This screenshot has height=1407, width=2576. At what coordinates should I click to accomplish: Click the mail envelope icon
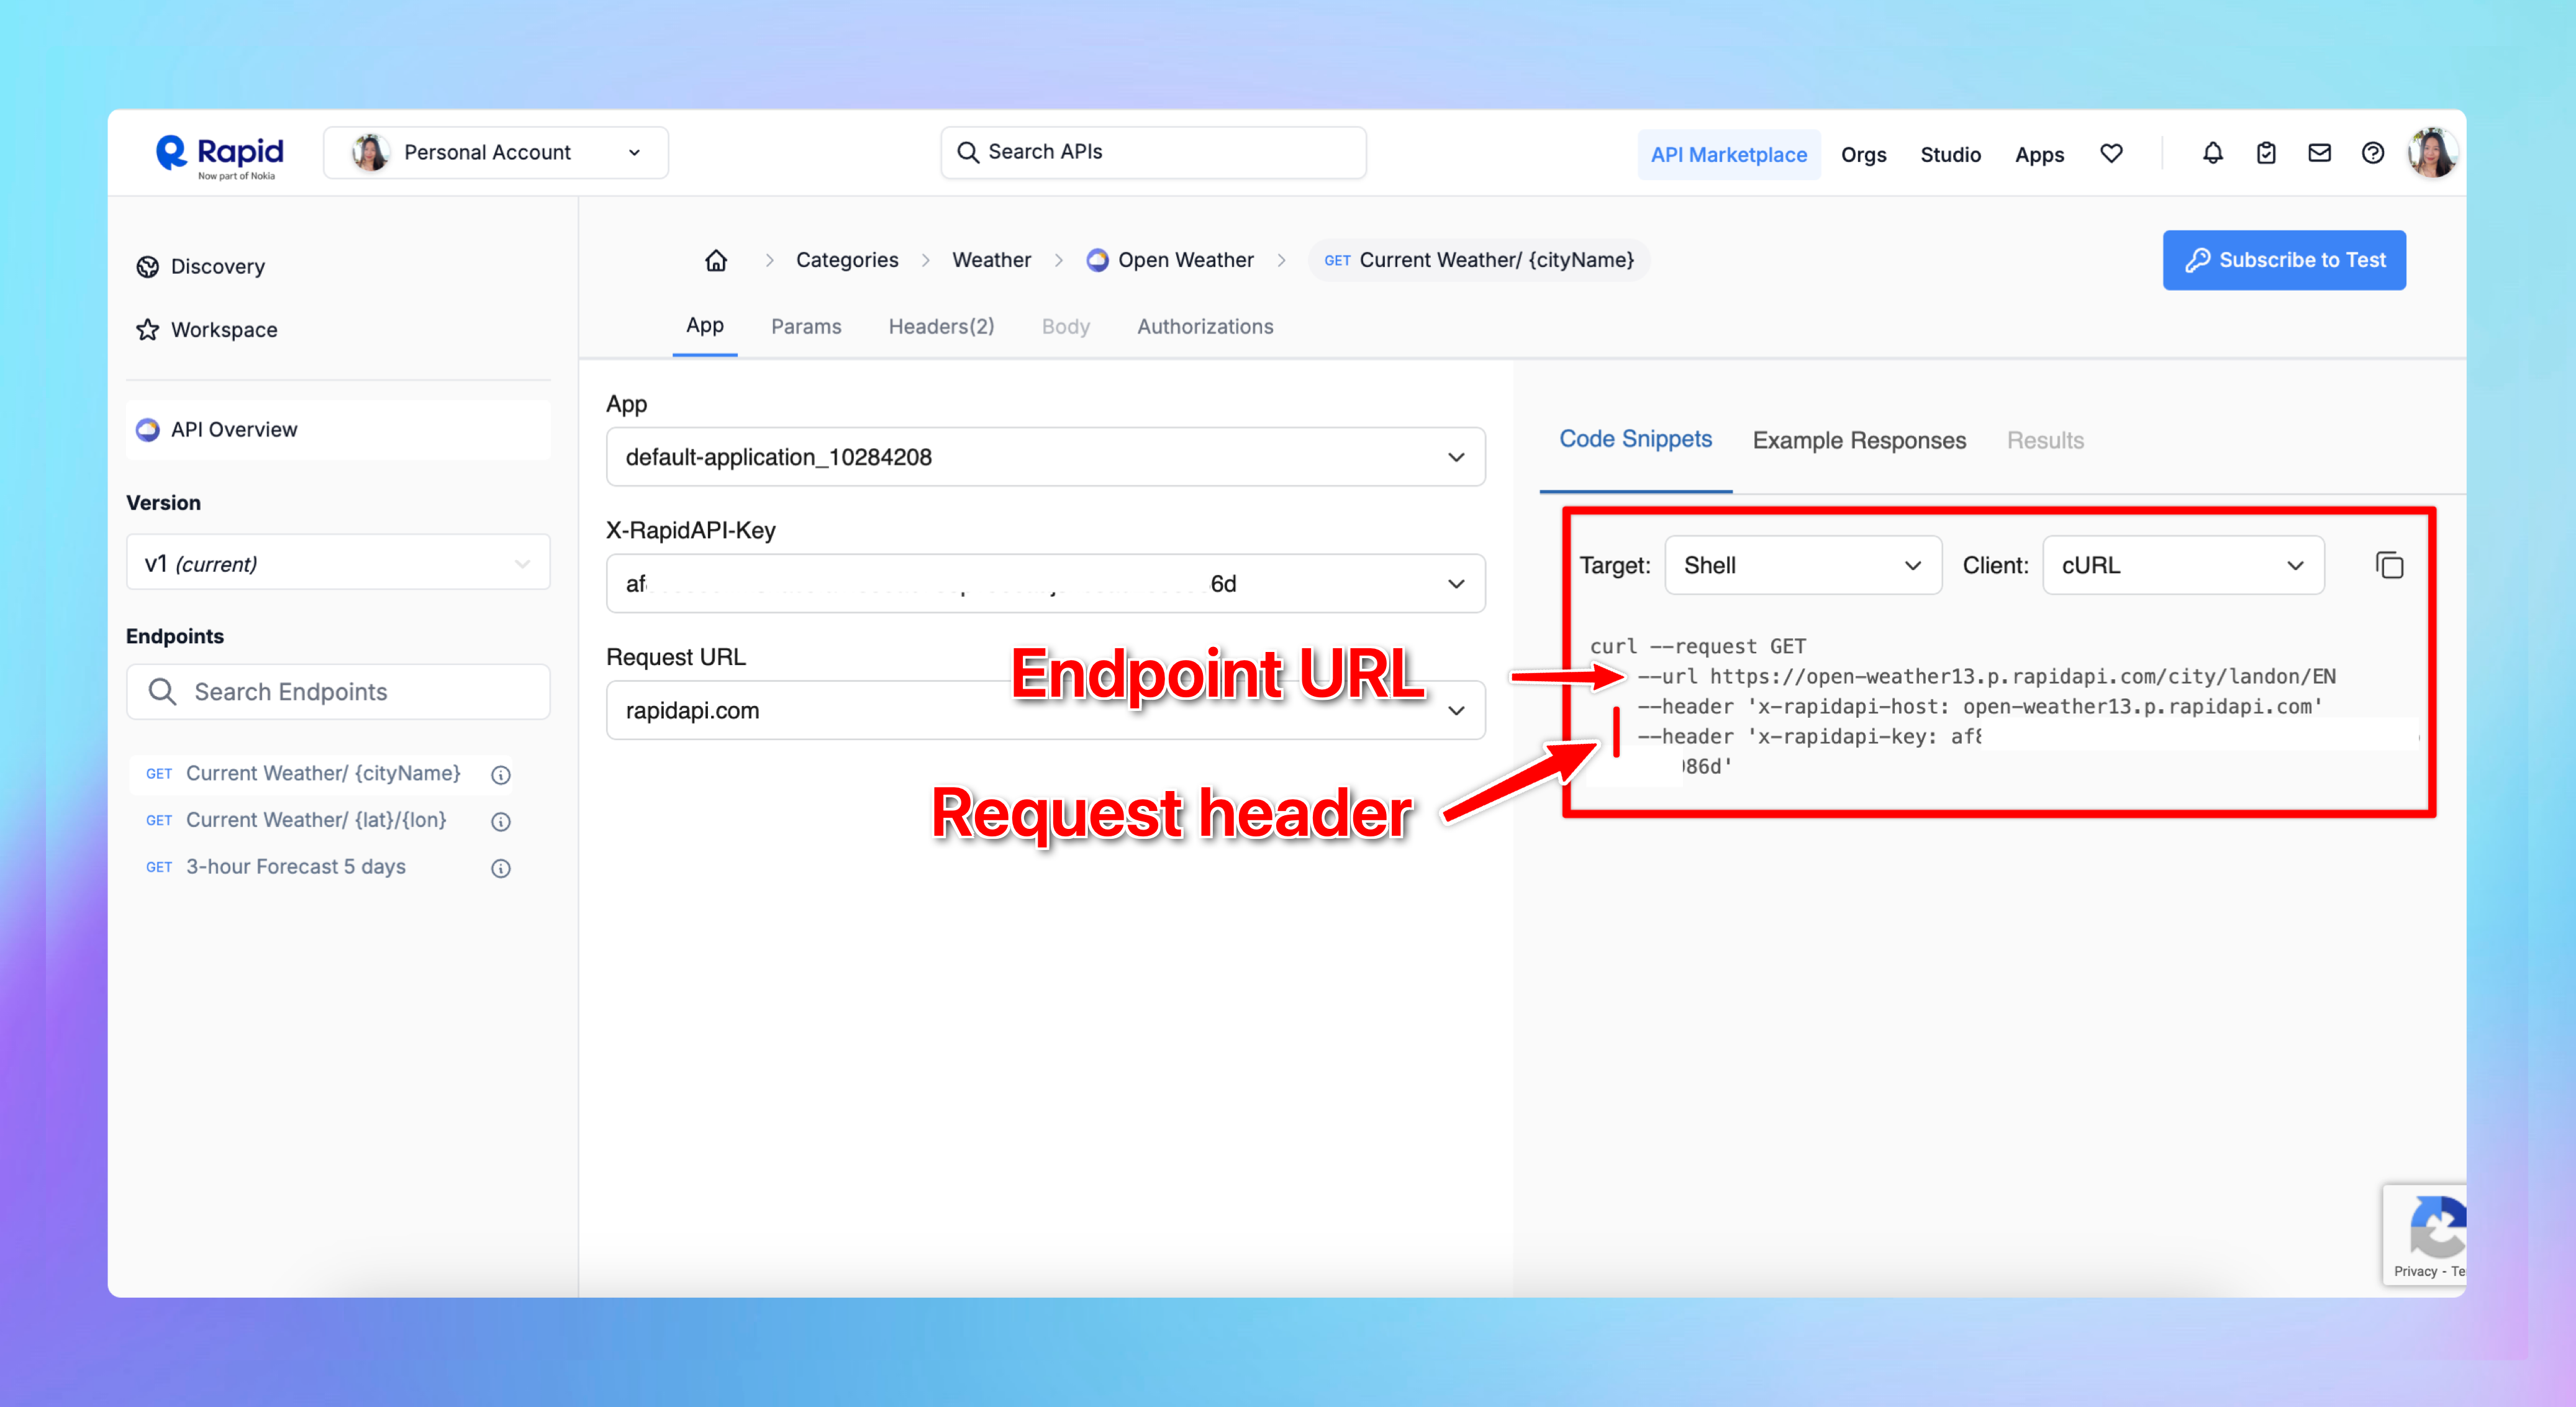pos(2319,153)
